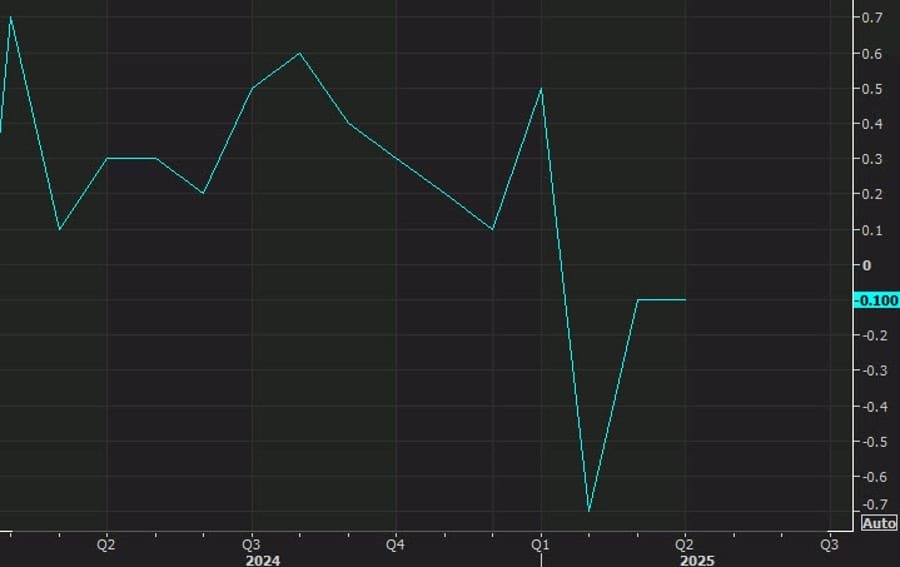Viewport: 900px width, 567px height.
Task: Click the Q3 label at far right
Action: pos(829,545)
